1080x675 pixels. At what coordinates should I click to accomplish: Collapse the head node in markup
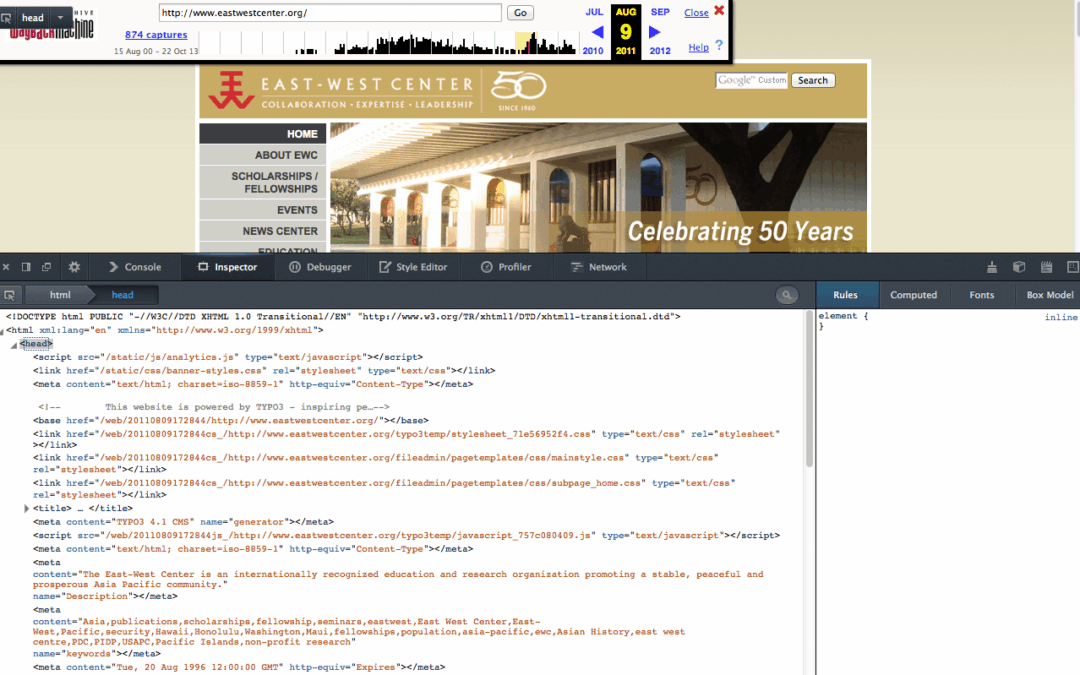14,345
